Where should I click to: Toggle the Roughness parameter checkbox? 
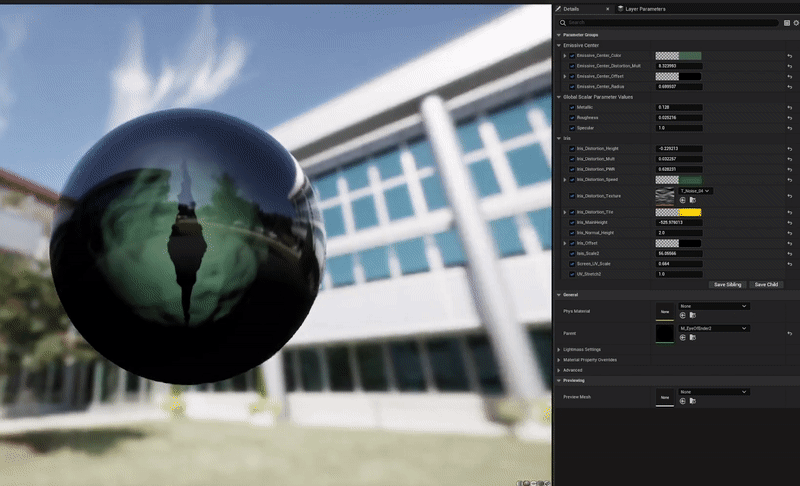572,117
